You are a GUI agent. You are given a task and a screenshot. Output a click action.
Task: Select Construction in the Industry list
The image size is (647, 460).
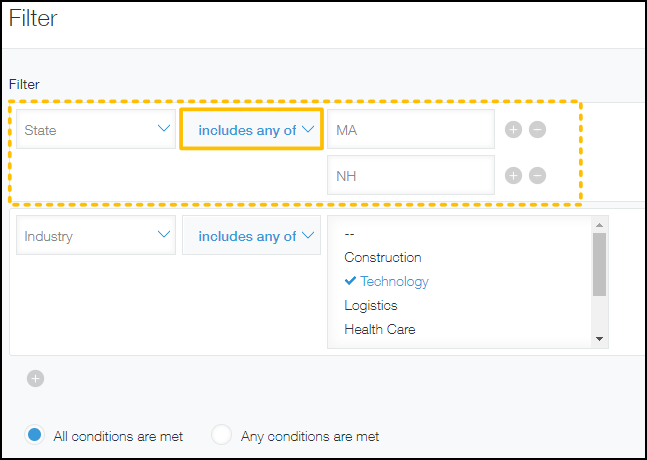383,257
